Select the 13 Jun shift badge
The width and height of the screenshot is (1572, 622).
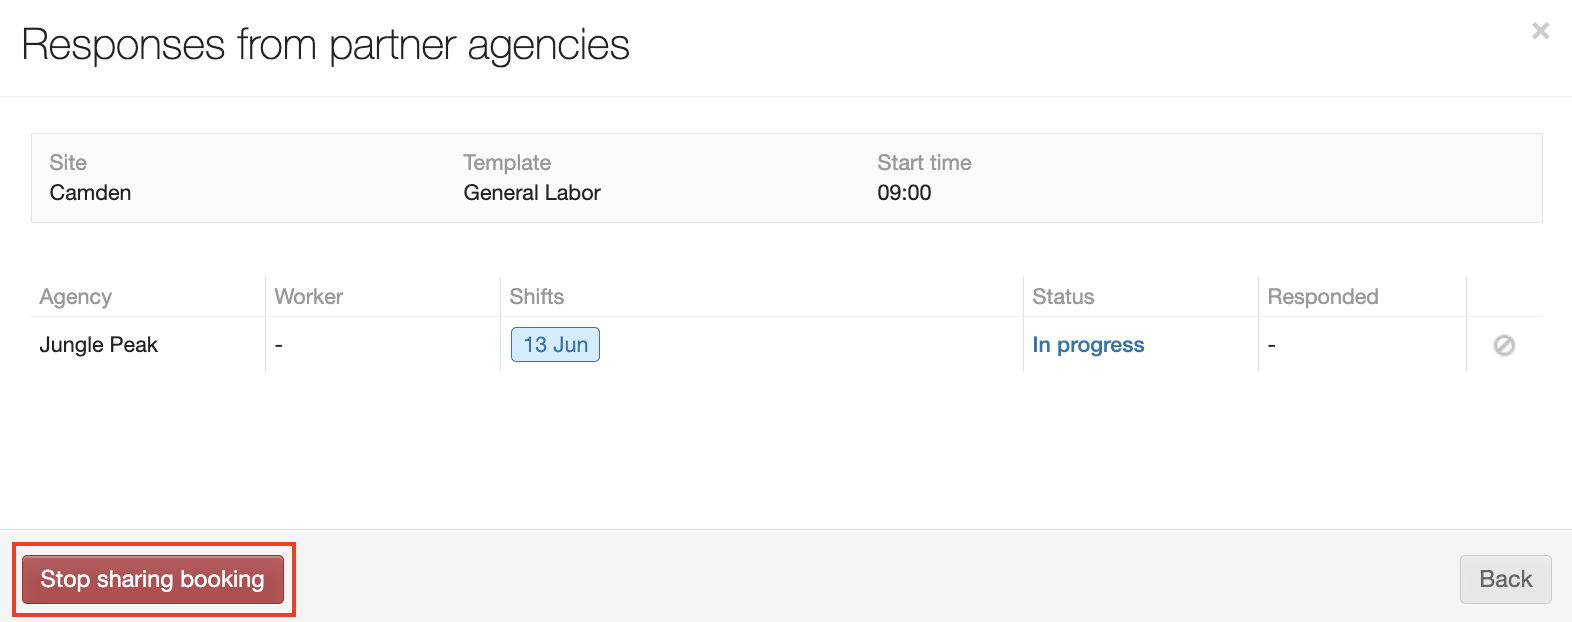555,345
